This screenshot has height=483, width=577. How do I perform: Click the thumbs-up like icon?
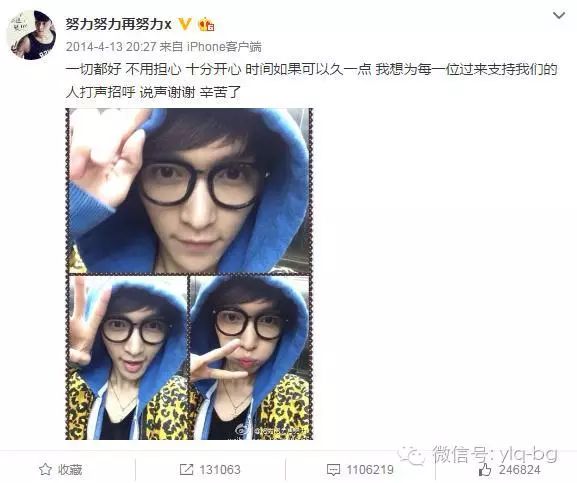point(485,470)
